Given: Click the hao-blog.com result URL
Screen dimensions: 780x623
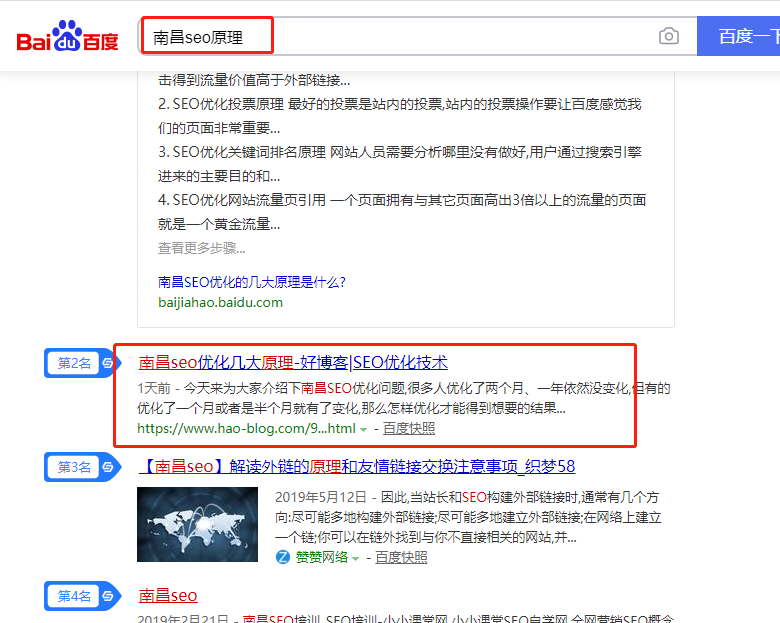Looking at the screenshot, I should [246, 428].
